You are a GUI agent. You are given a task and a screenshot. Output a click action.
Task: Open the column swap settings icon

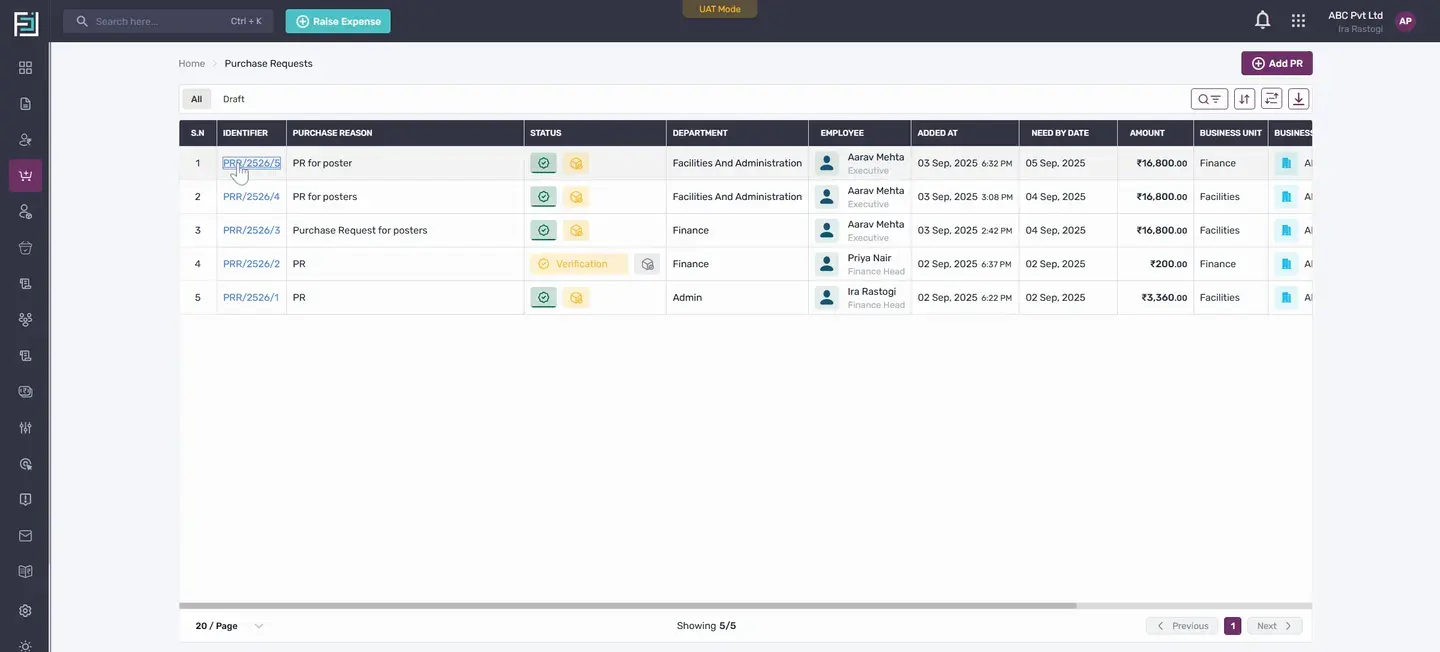click(1271, 99)
